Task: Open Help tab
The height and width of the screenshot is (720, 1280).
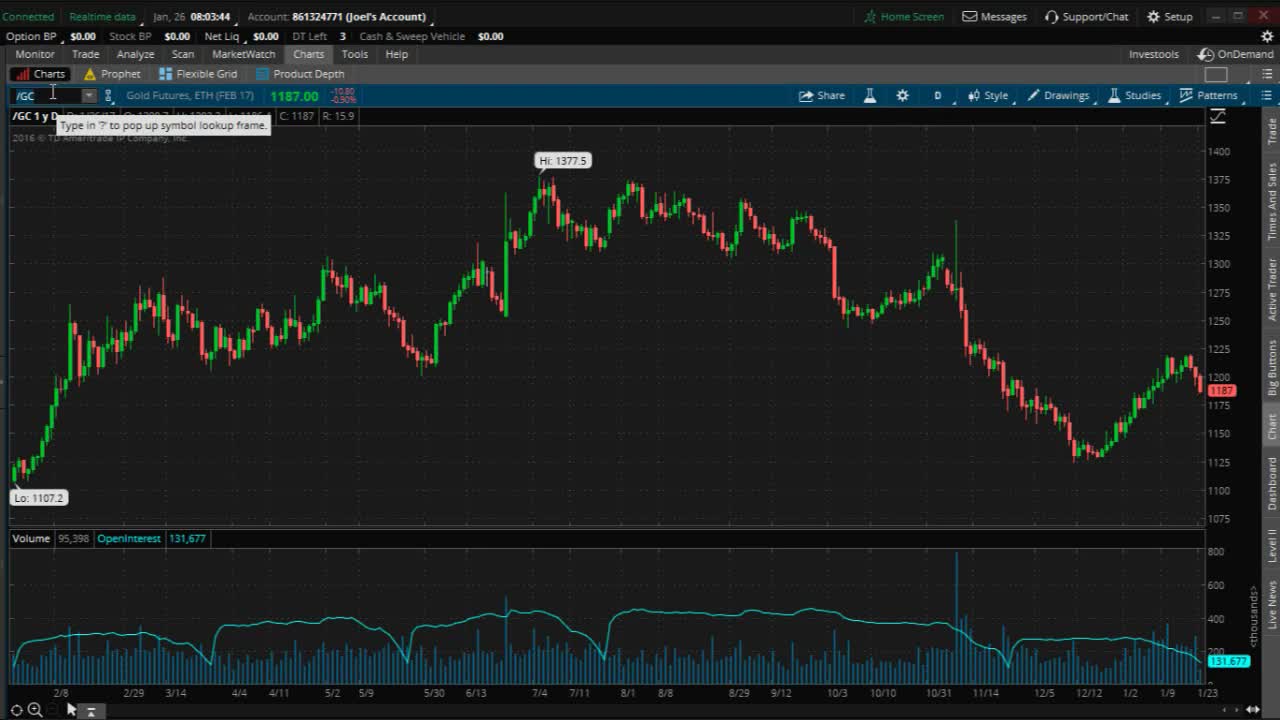Action: 397,54
